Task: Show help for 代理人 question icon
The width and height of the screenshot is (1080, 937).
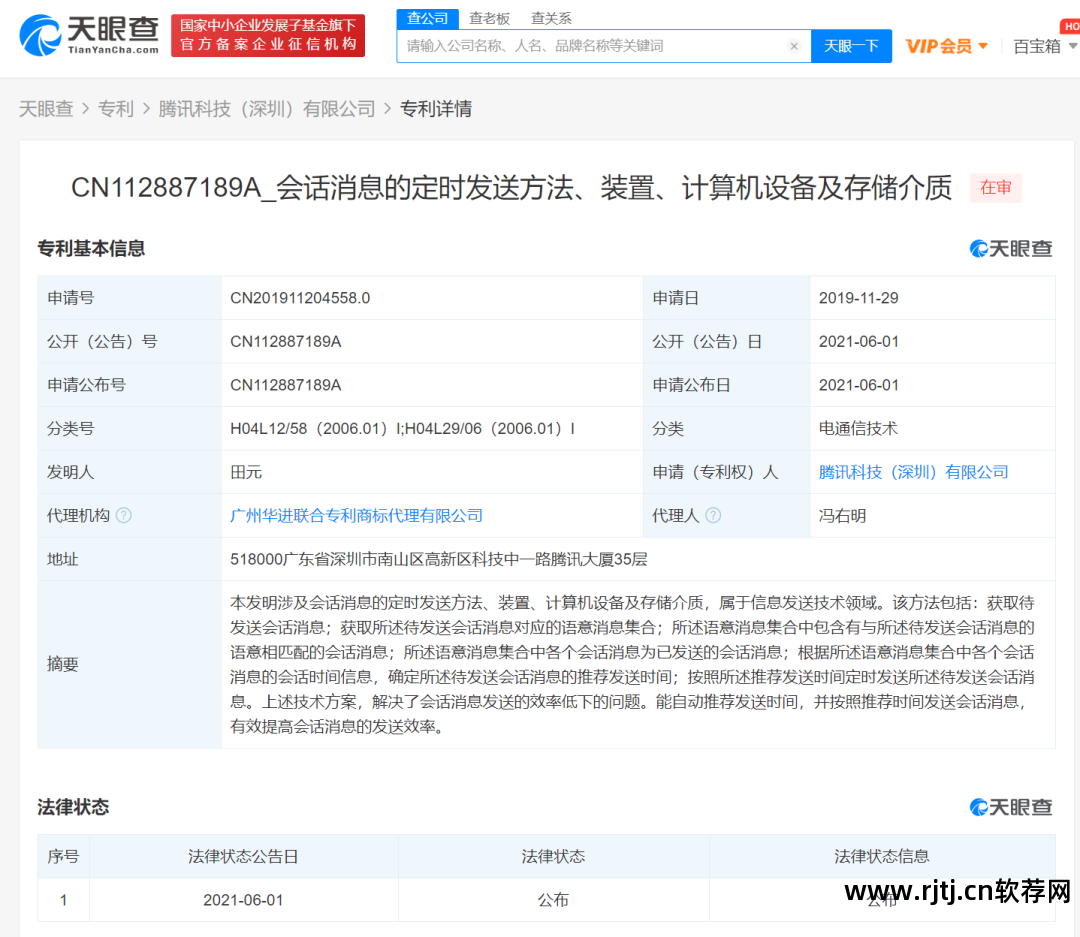Action: coord(714,515)
